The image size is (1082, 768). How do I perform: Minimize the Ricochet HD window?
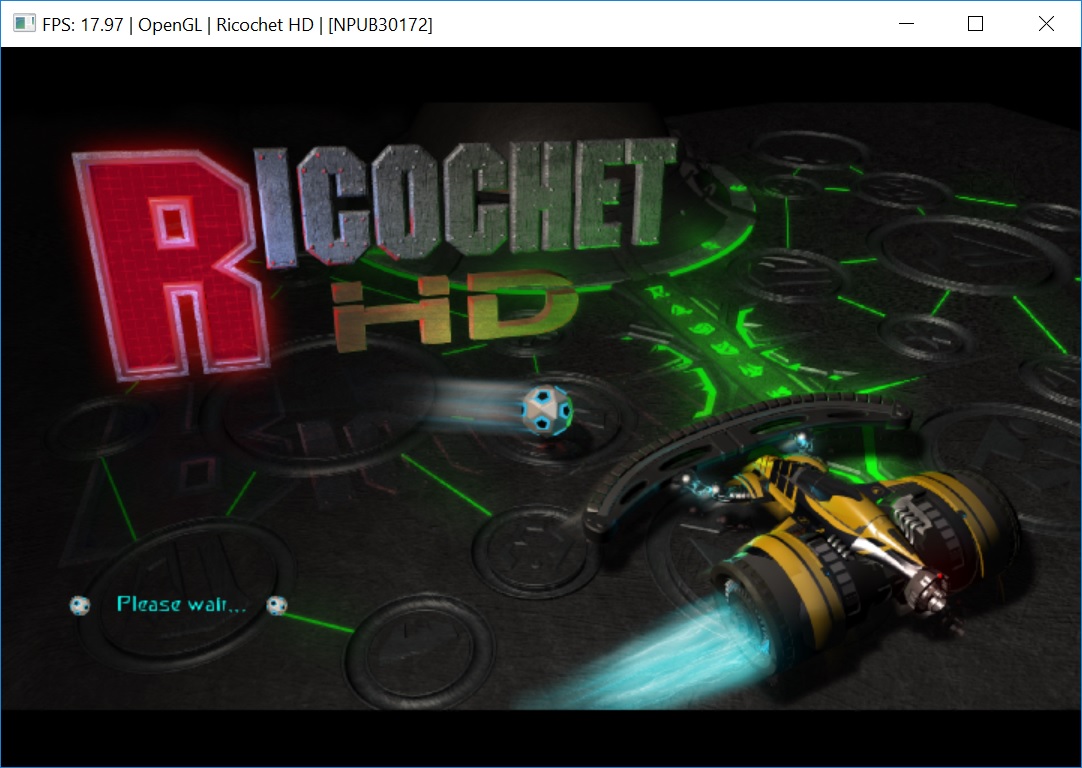(x=907, y=24)
